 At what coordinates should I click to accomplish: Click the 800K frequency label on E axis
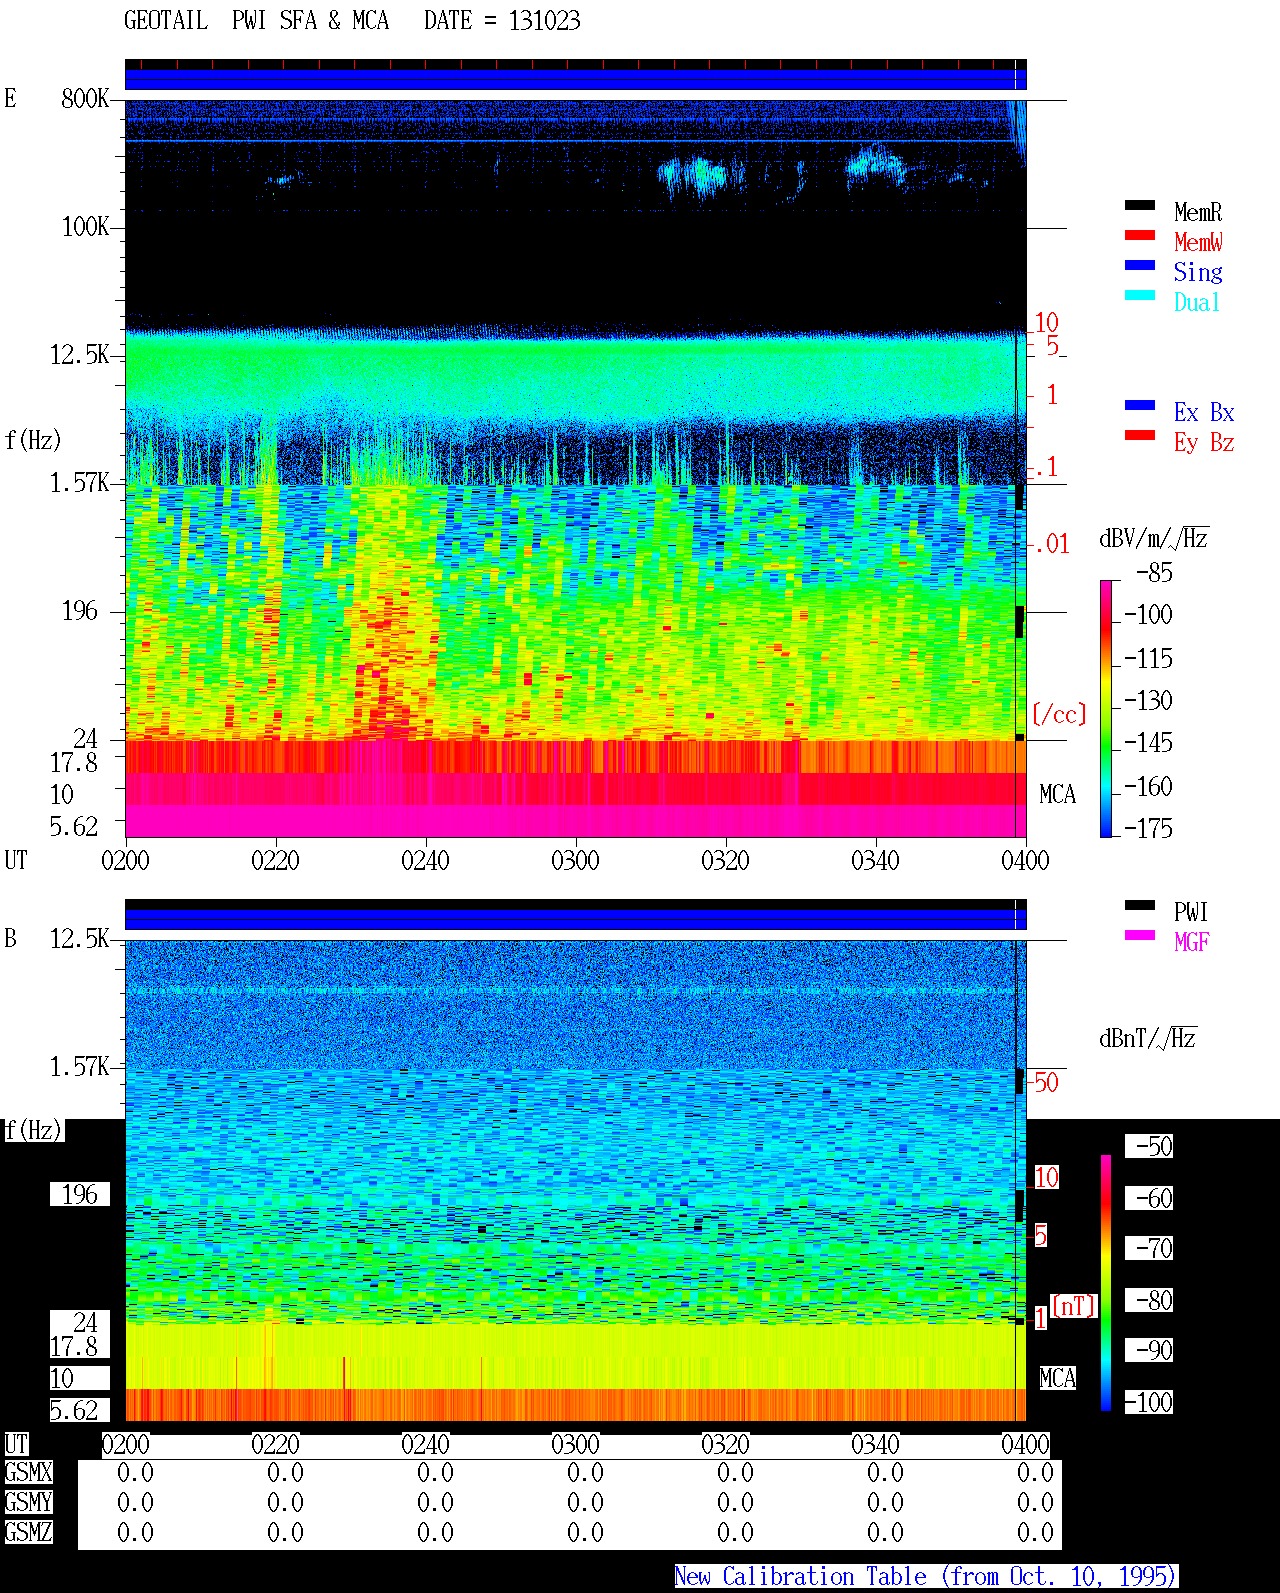coord(85,99)
